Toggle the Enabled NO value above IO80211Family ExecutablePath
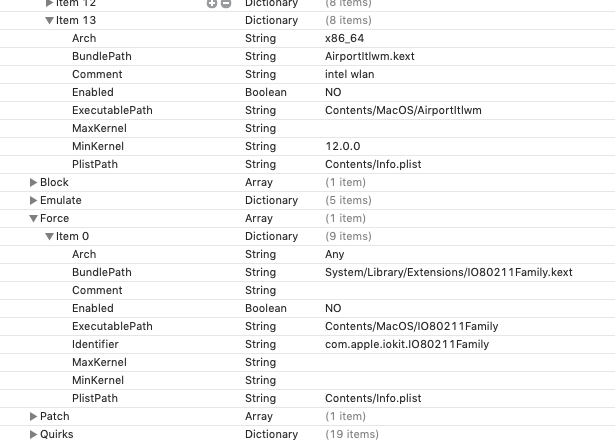This screenshot has height=440, width=615. [x=333, y=308]
